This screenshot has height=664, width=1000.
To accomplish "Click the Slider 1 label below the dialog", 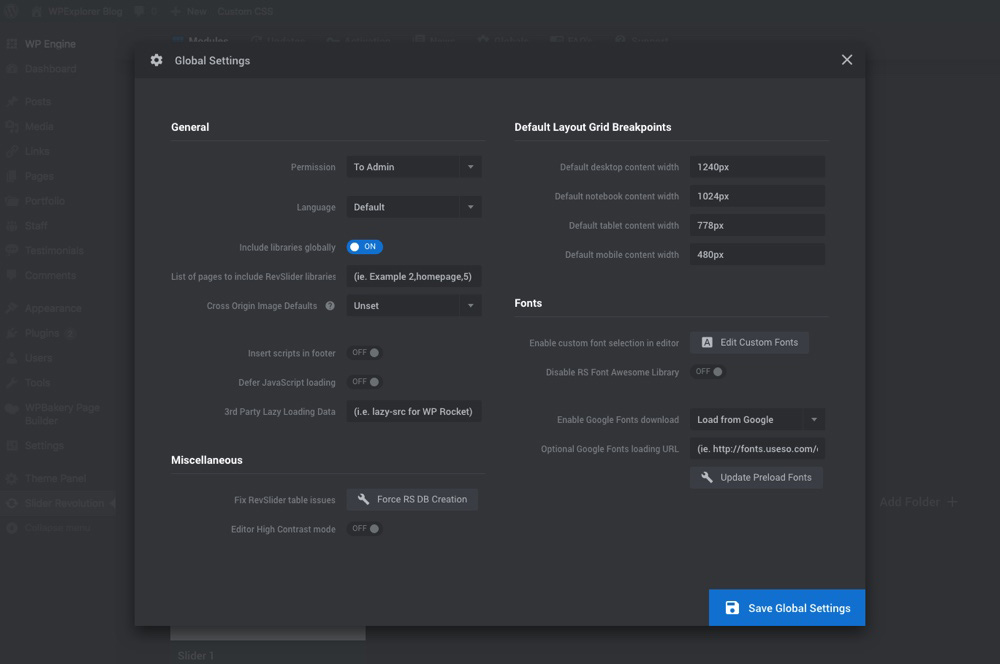I will (x=195, y=656).
